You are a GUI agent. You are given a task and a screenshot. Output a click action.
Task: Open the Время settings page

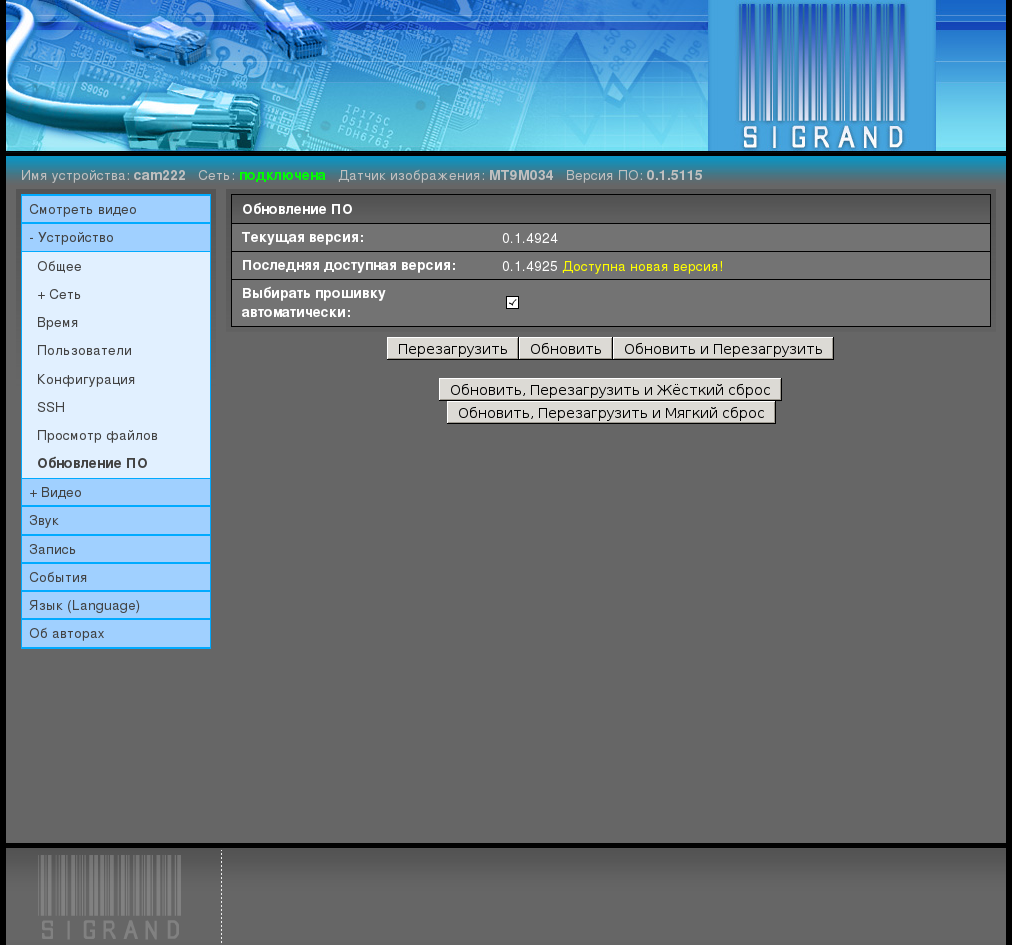click(x=57, y=322)
